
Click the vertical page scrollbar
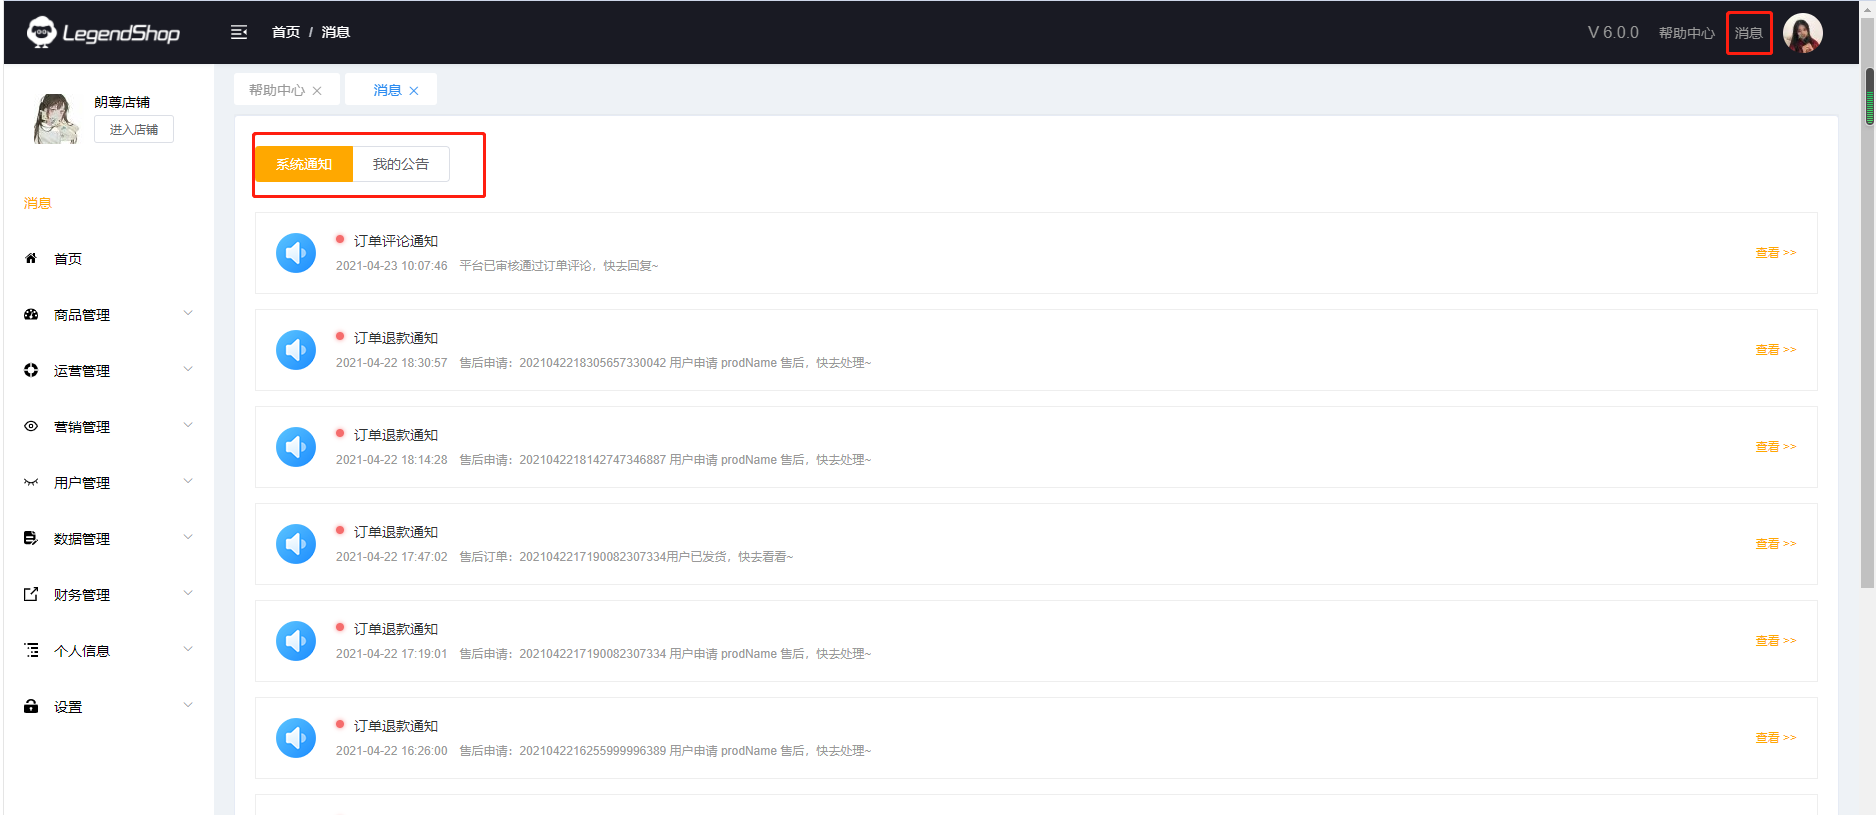(1868, 330)
